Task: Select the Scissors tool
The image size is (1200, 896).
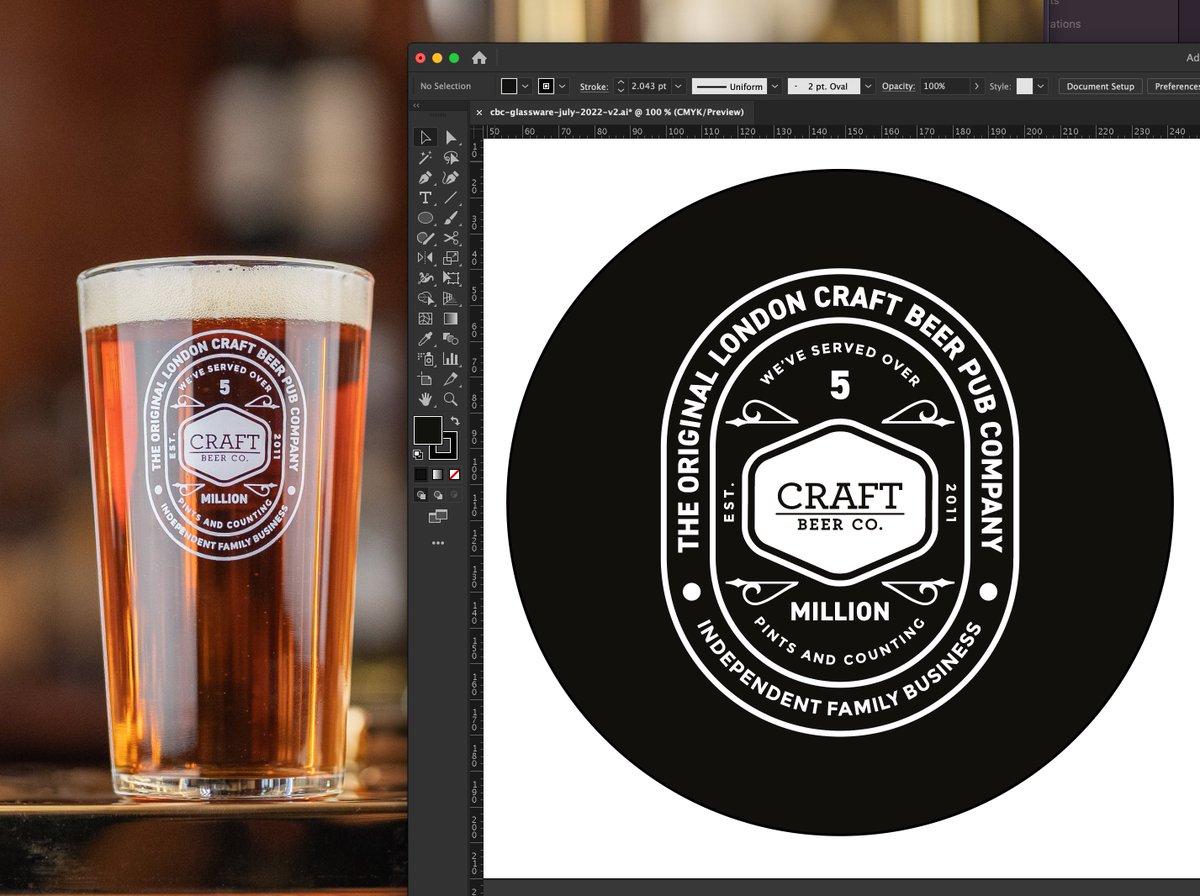Action: pyautogui.click(x=451, y=238)
